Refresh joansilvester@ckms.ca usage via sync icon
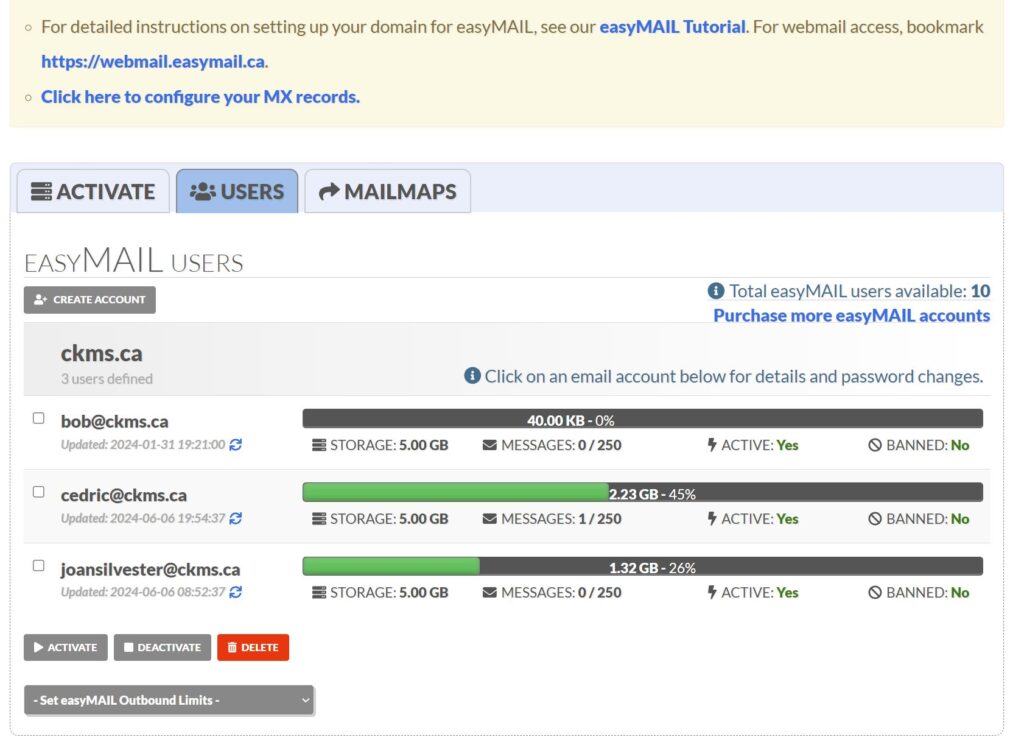Image resolution: width=1024 pixels, height=748 pixels. [236, 593]
